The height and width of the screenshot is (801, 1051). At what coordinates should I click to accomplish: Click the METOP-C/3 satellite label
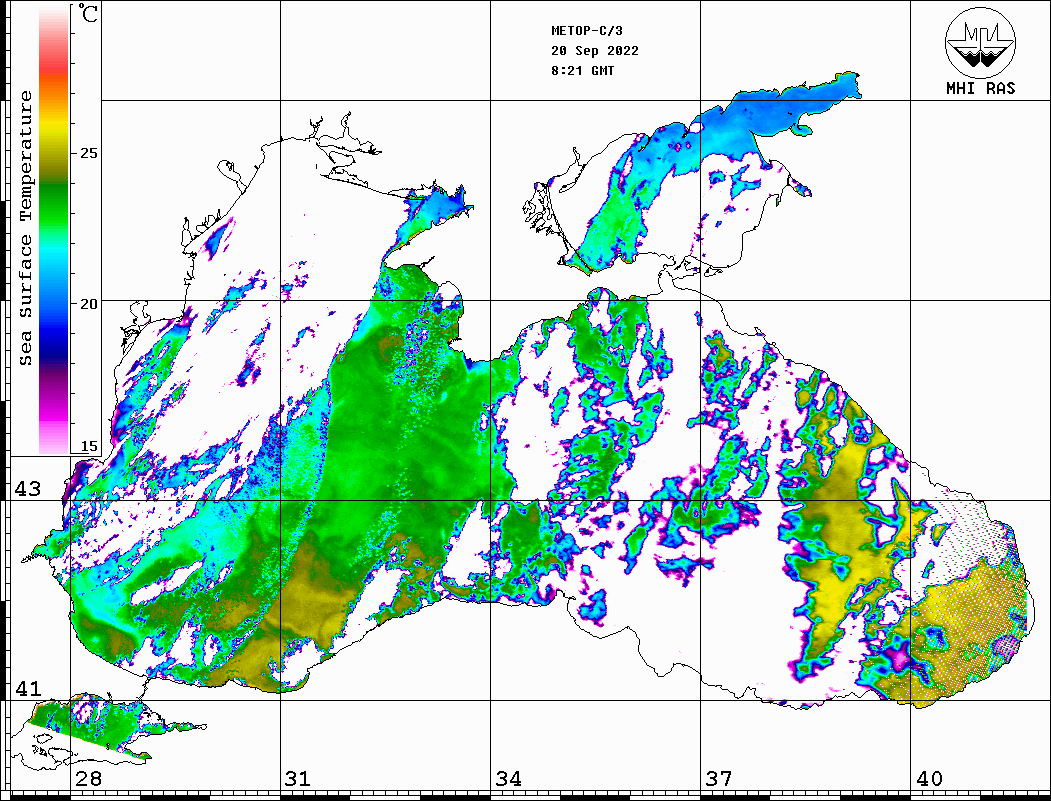pos(586,31)
